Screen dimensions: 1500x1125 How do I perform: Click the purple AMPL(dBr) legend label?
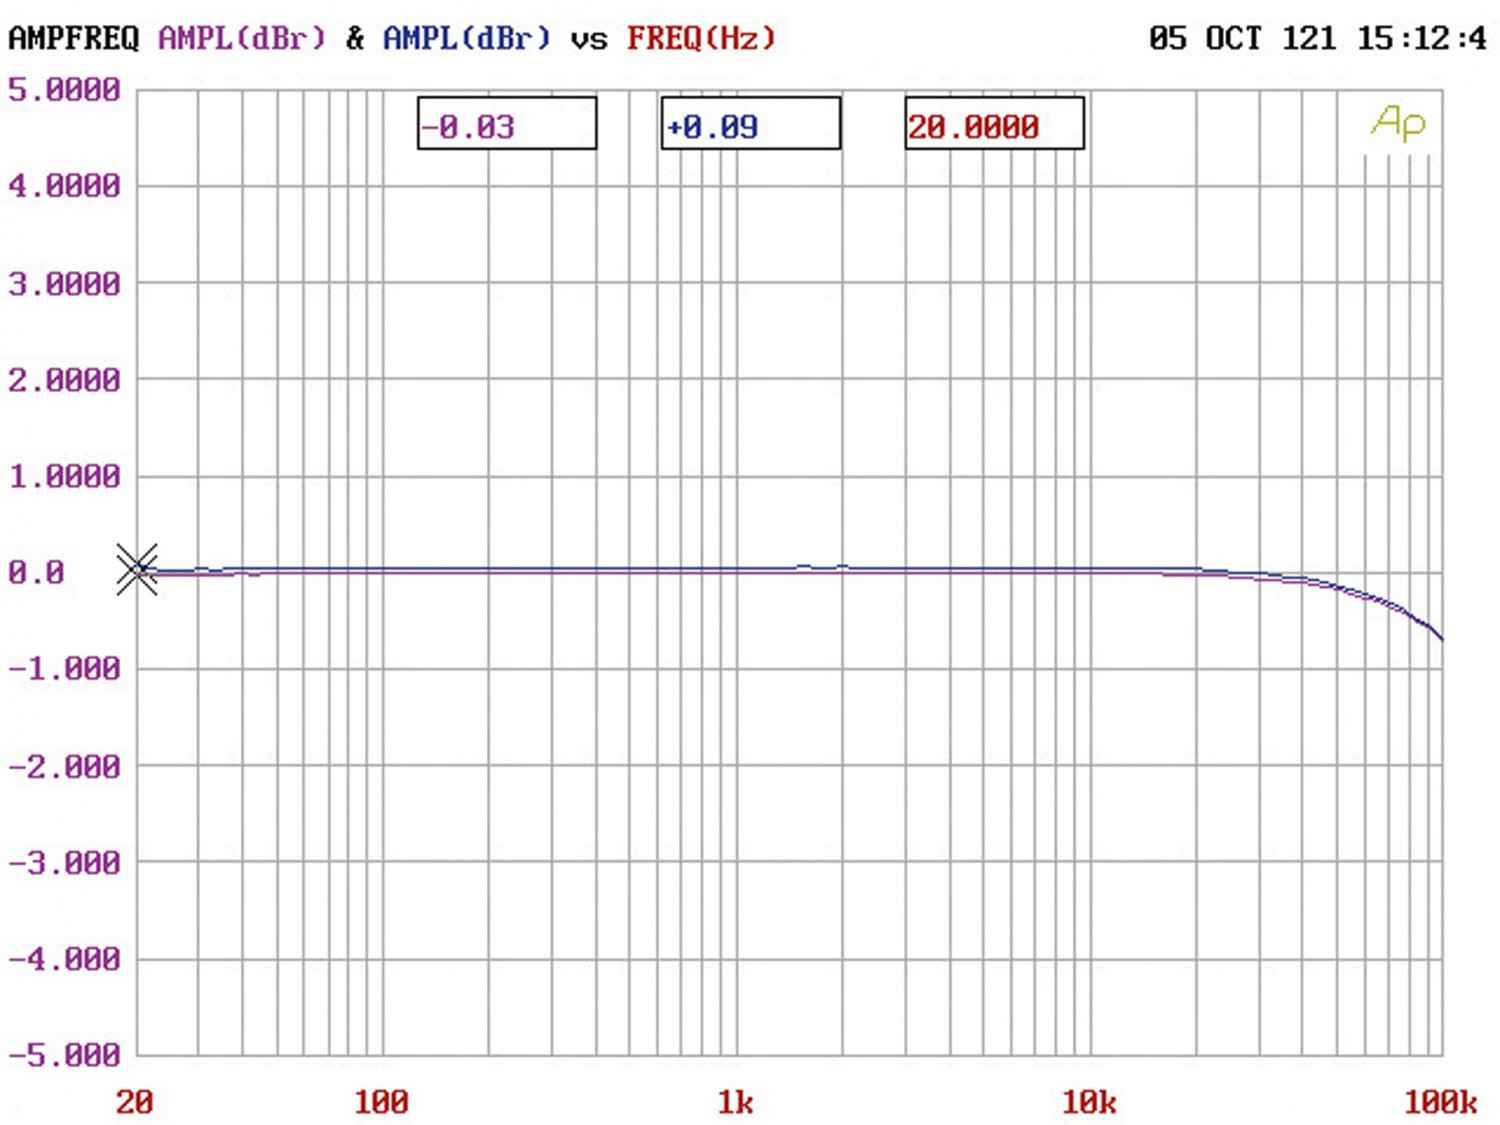(242, 39)
